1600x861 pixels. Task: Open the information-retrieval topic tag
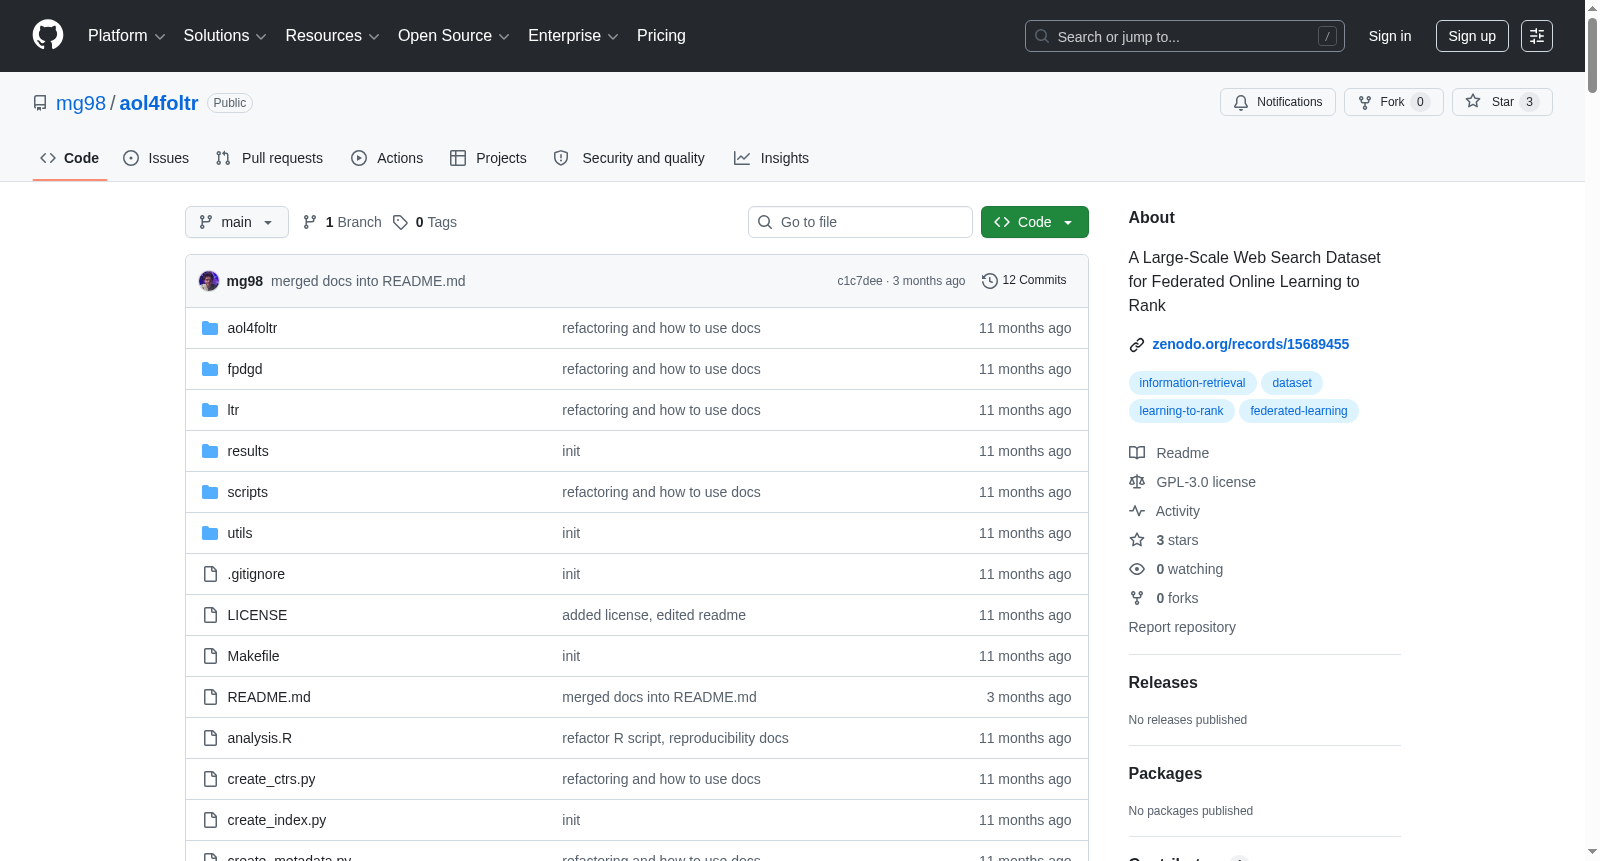point(1192,383)
